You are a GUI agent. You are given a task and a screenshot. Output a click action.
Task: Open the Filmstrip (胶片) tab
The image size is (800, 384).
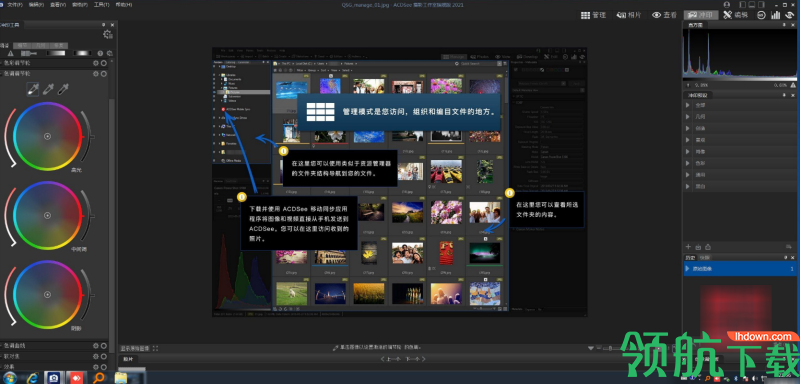(x=129, y=359)
